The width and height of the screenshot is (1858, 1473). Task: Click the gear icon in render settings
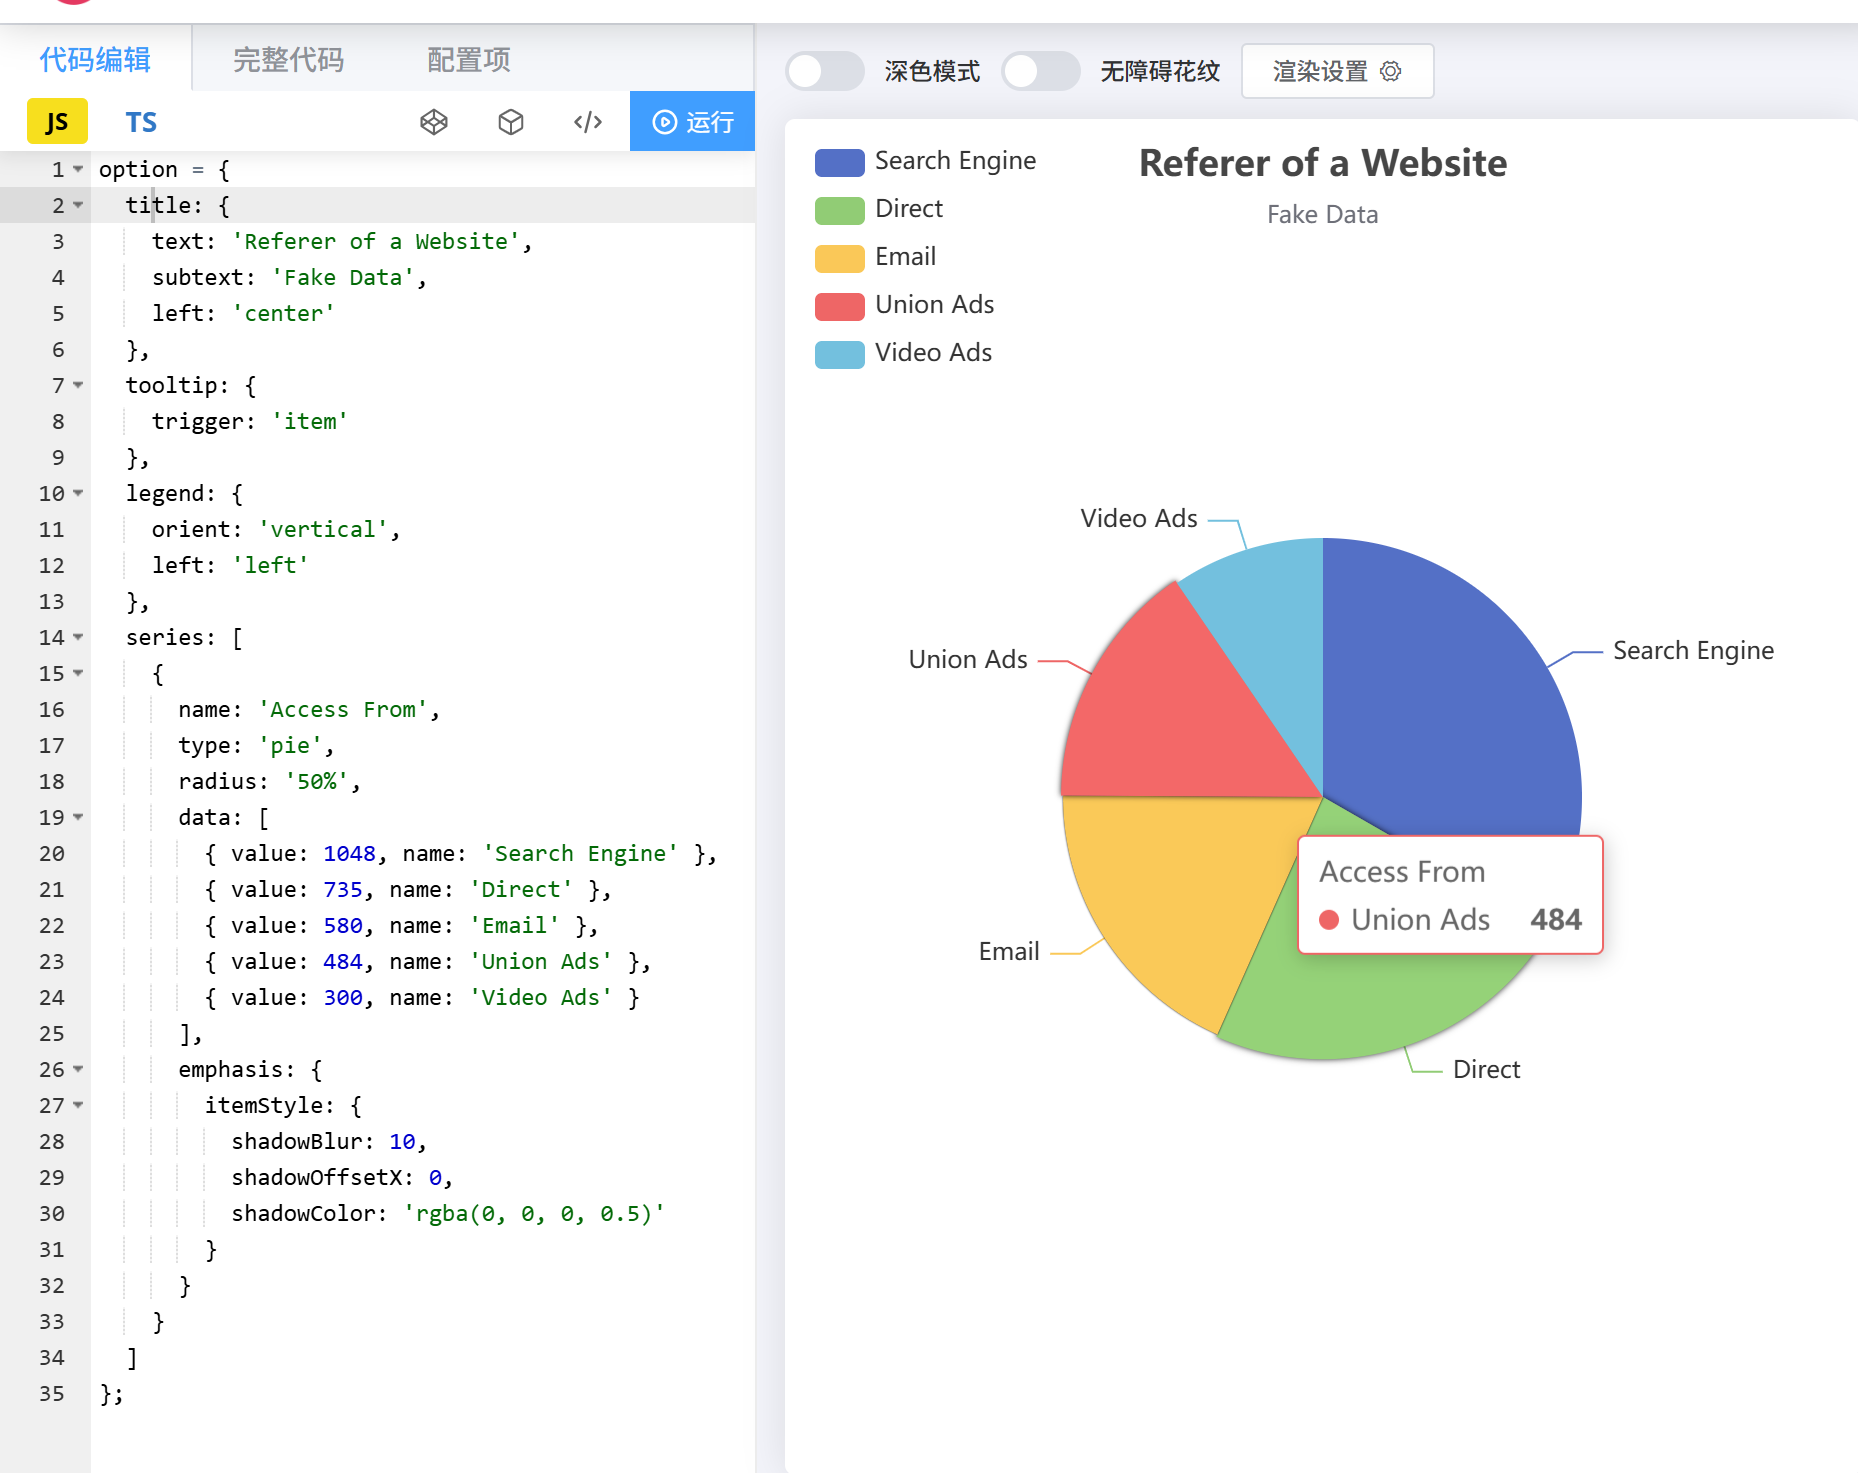pos(1391,71)
